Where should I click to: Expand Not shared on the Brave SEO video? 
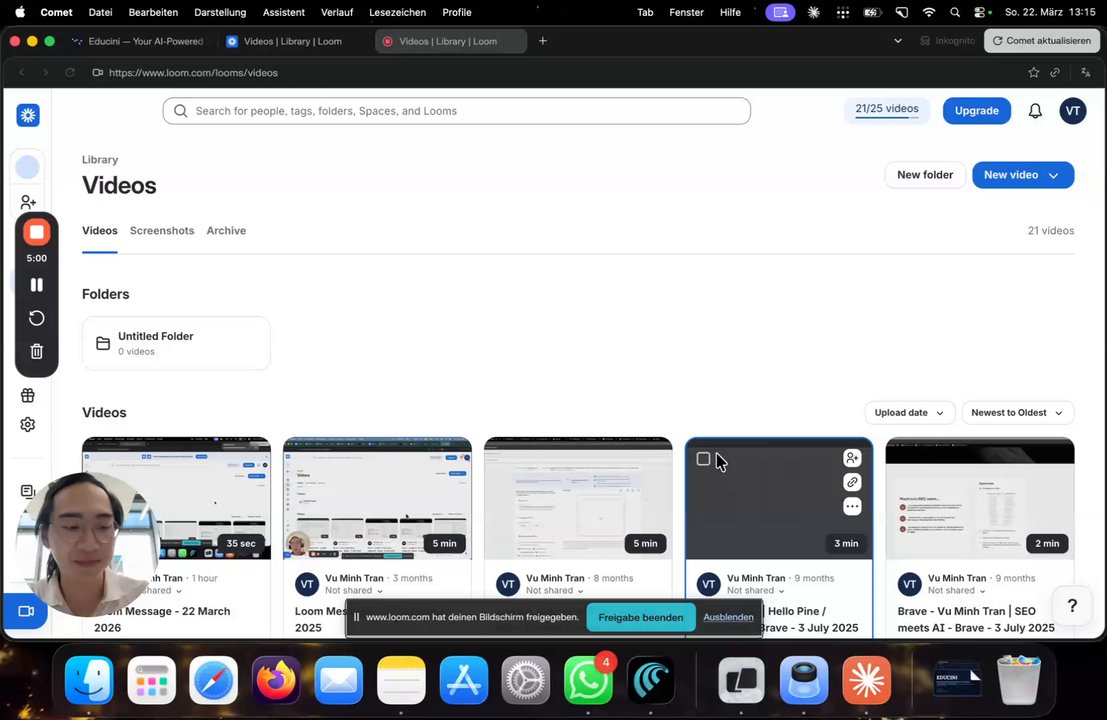point(957,591)
